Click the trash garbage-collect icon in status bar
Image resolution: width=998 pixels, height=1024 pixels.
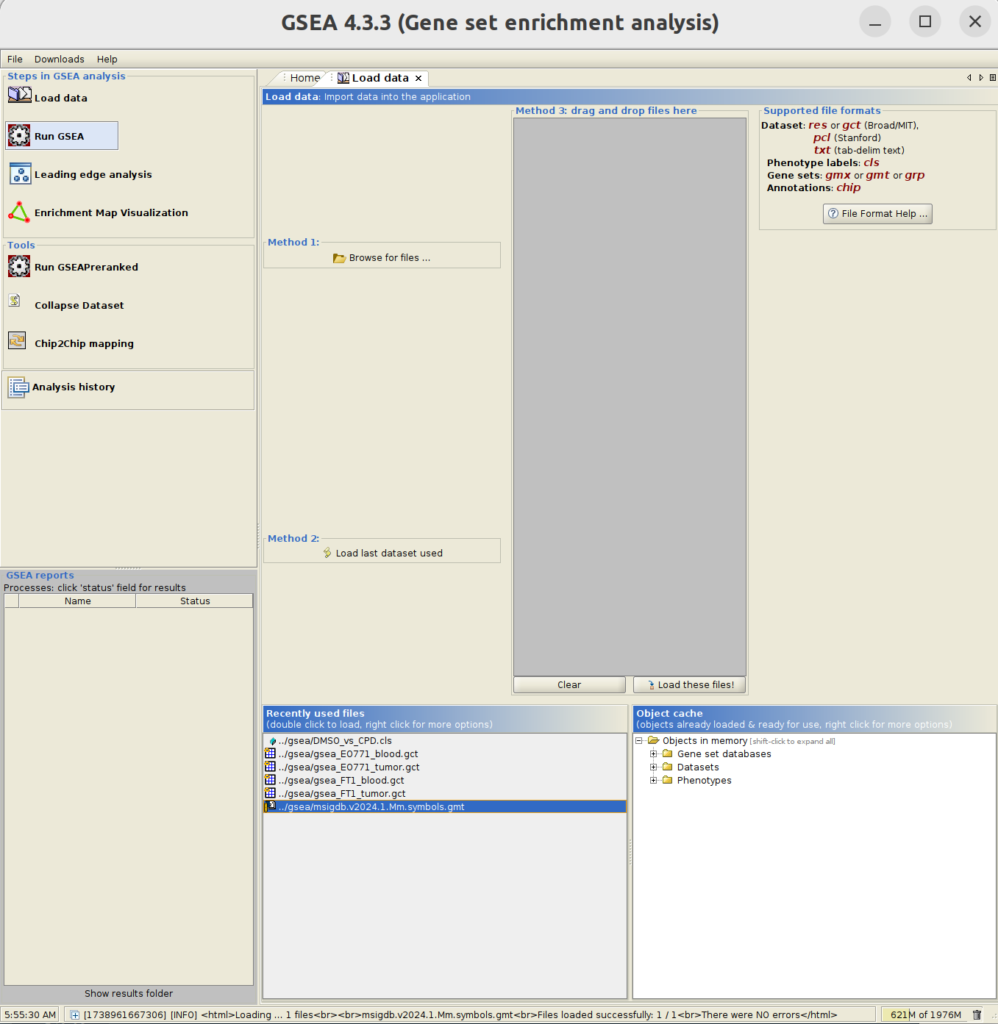(977, 1014)
